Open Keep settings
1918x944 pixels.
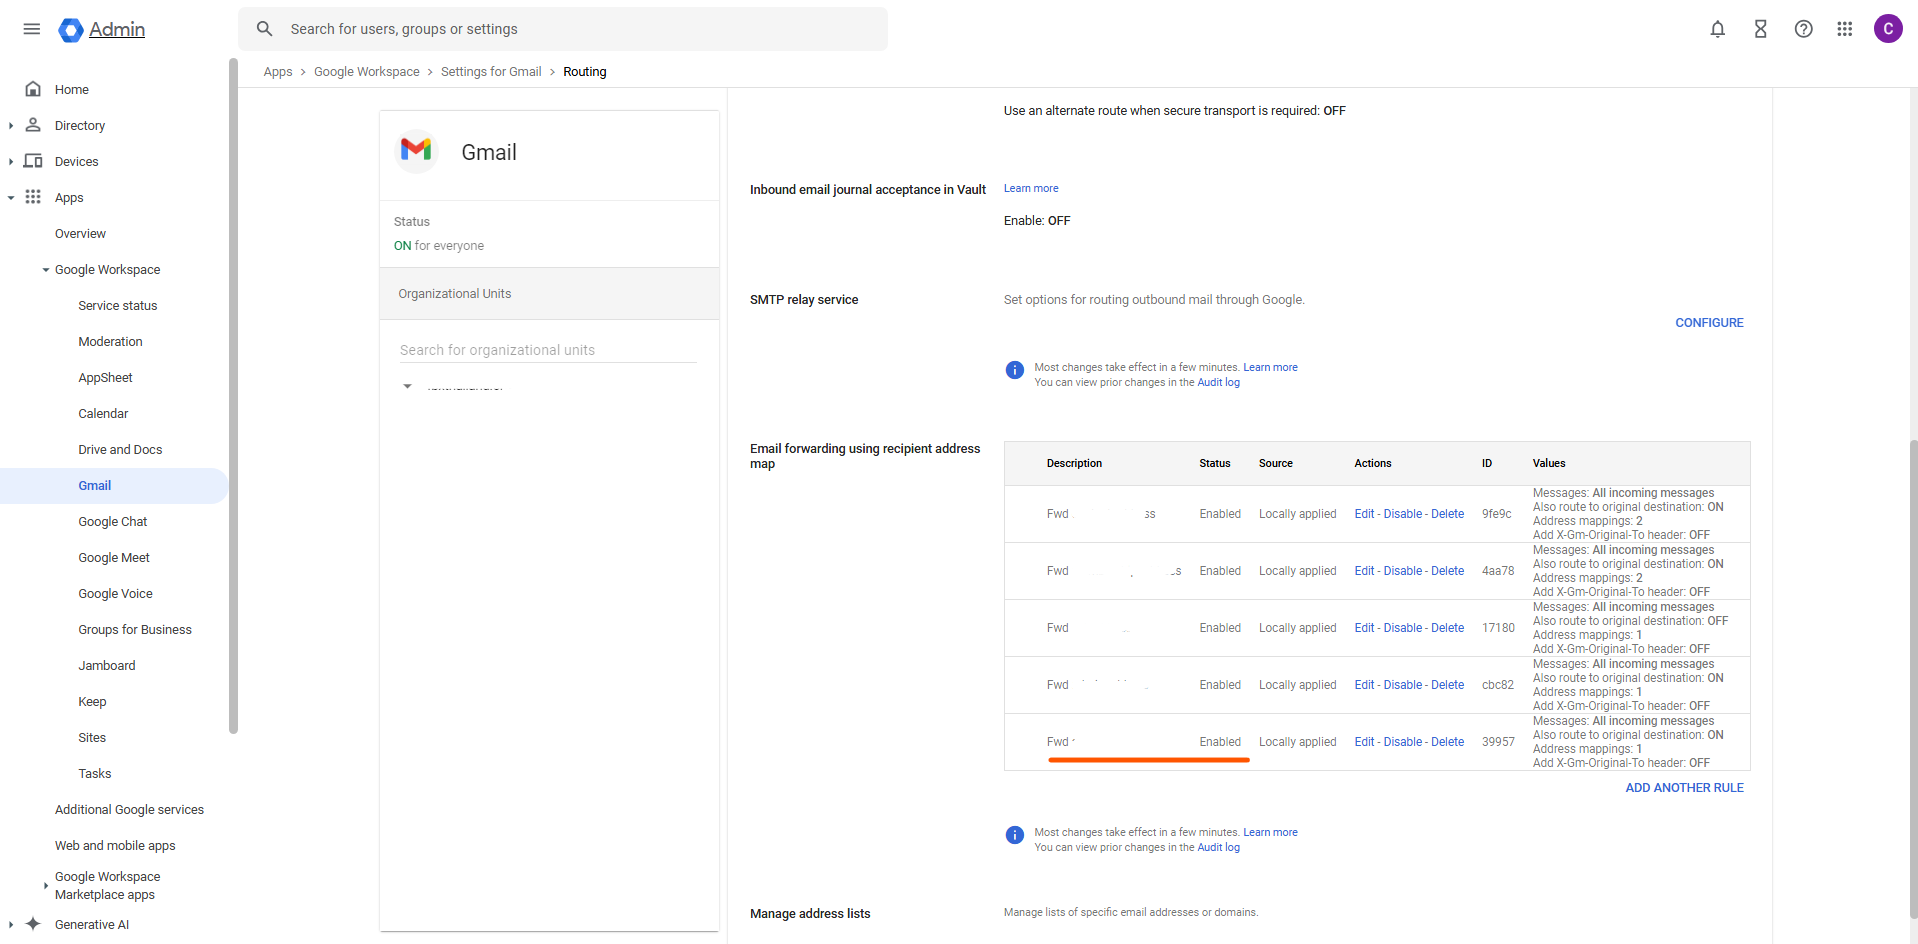pos(92,701)
